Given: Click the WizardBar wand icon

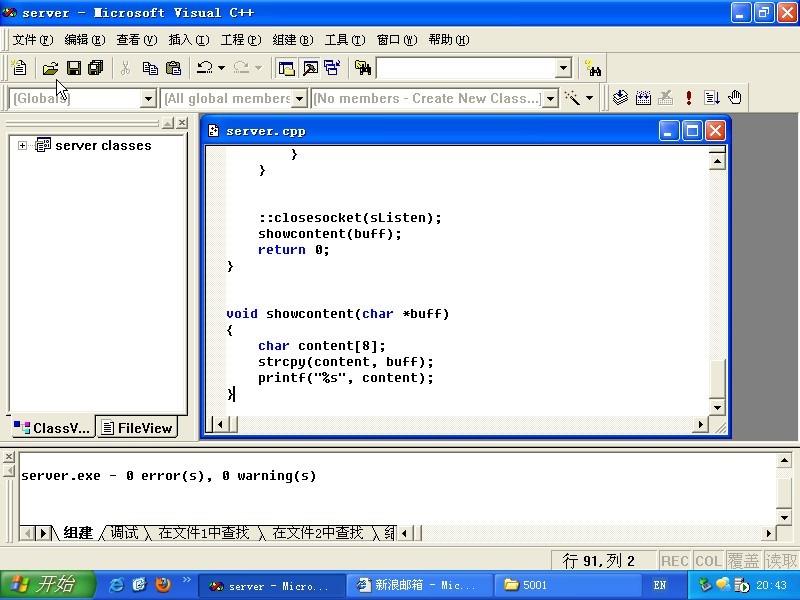Looking at the screenshot, I should point(572,97).
